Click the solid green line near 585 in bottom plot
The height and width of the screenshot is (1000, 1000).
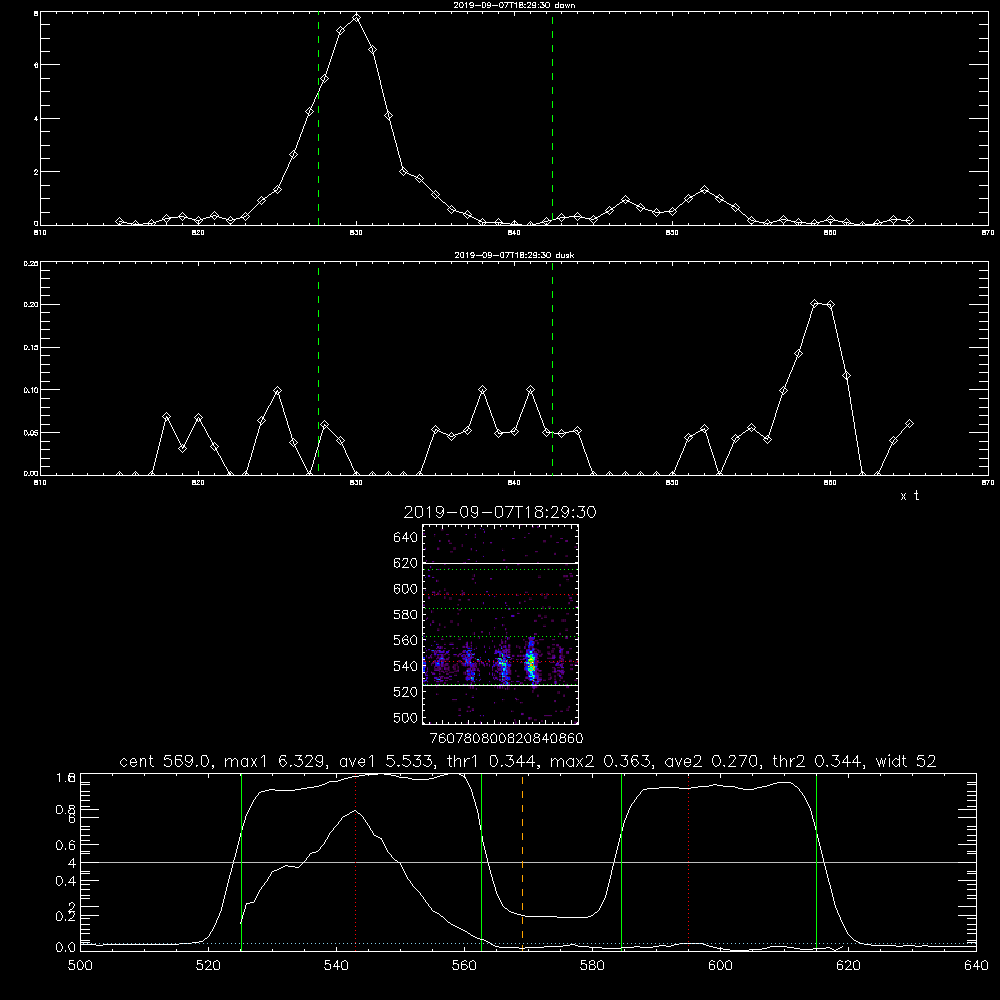click(621, 862)
